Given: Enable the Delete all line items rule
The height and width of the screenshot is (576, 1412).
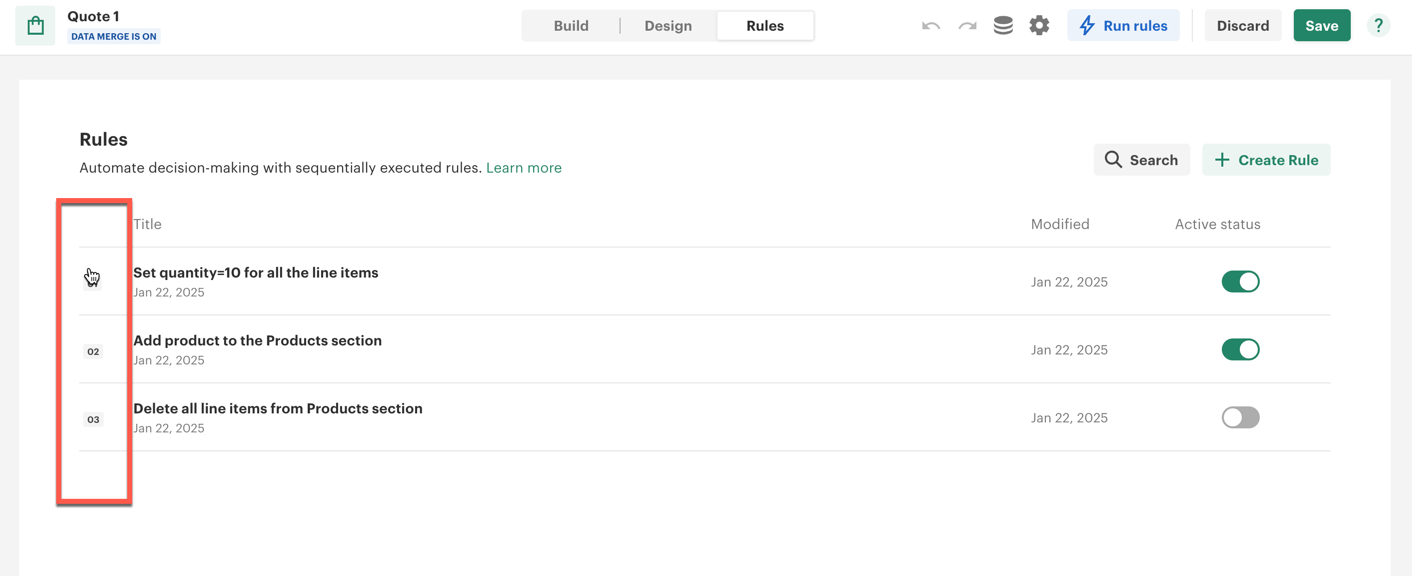Looking at the screenshot, I should tap(1240, 418).
